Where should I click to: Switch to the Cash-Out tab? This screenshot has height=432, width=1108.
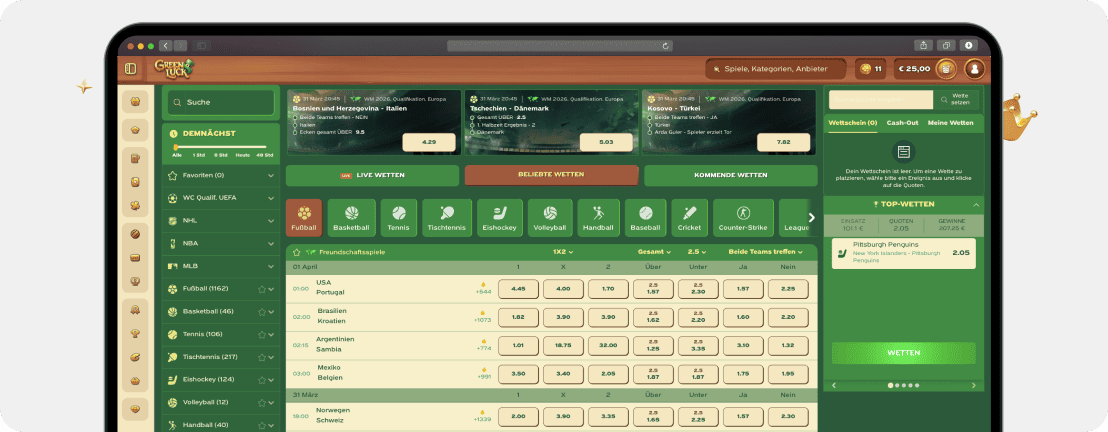point(902,122)
